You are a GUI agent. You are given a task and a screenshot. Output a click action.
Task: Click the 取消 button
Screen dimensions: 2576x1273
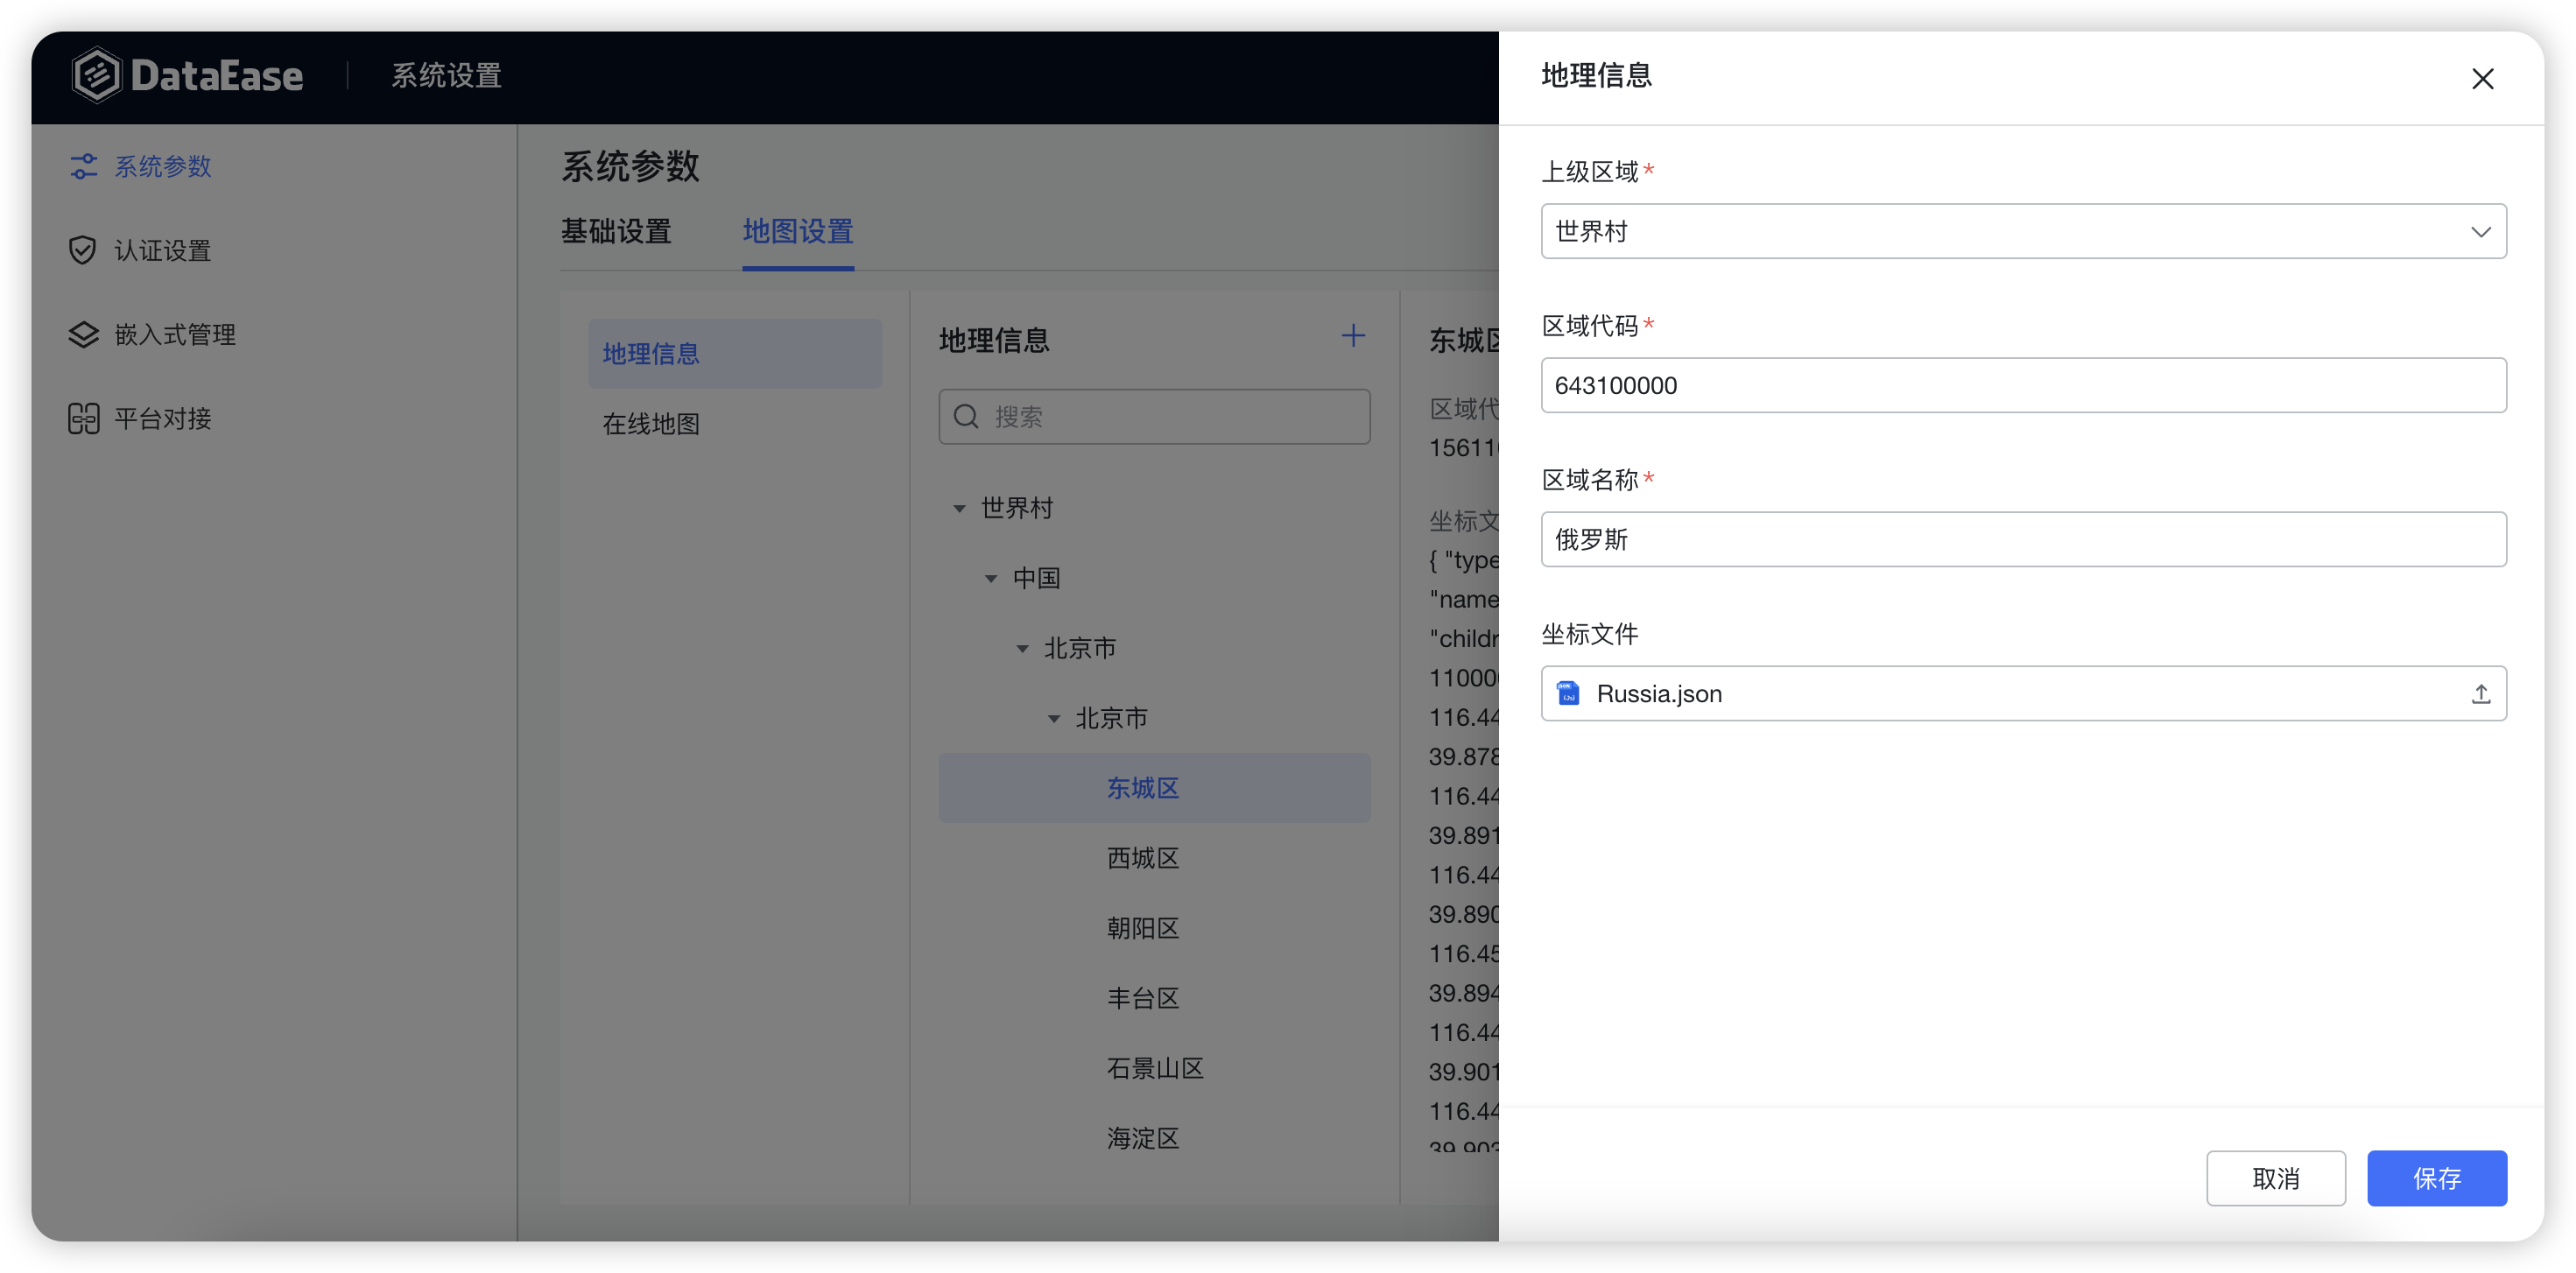2275,1178
